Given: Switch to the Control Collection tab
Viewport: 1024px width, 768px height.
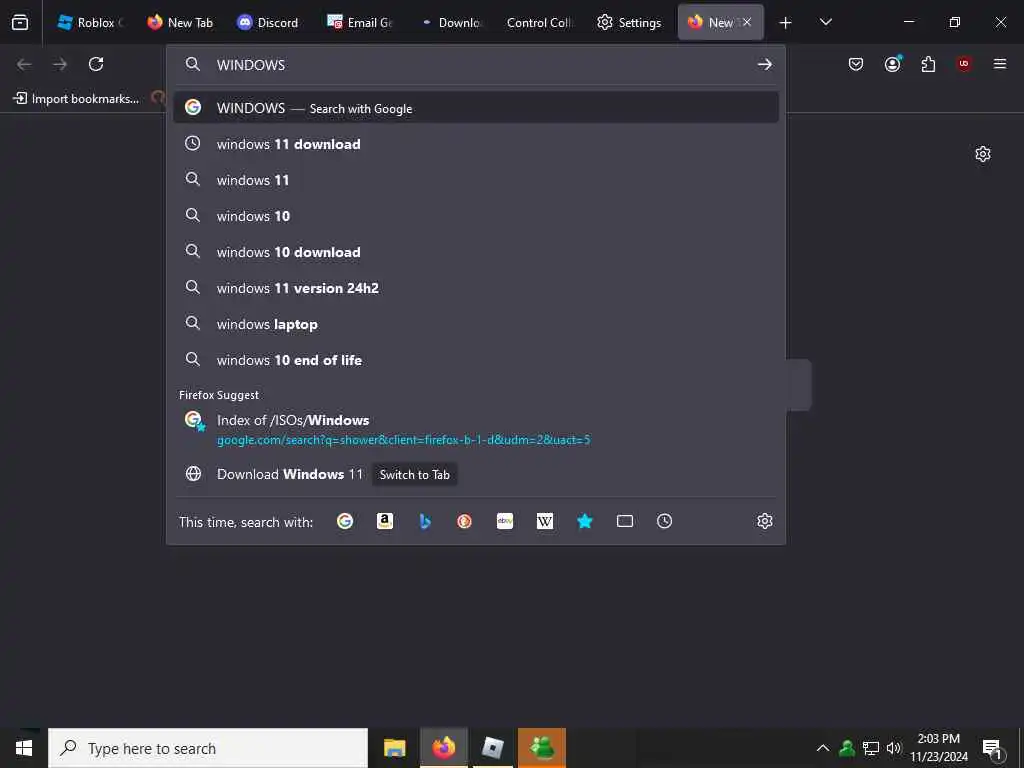Looking at the screenshot, I should [539, 22].
